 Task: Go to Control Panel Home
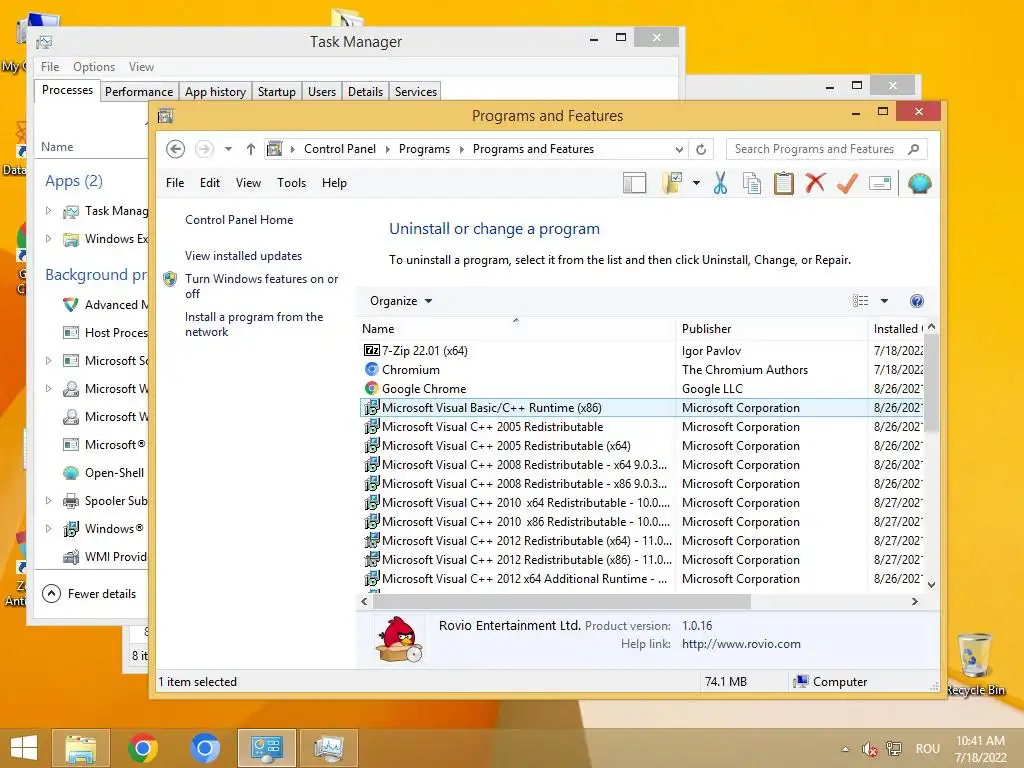tap(239, 220)
